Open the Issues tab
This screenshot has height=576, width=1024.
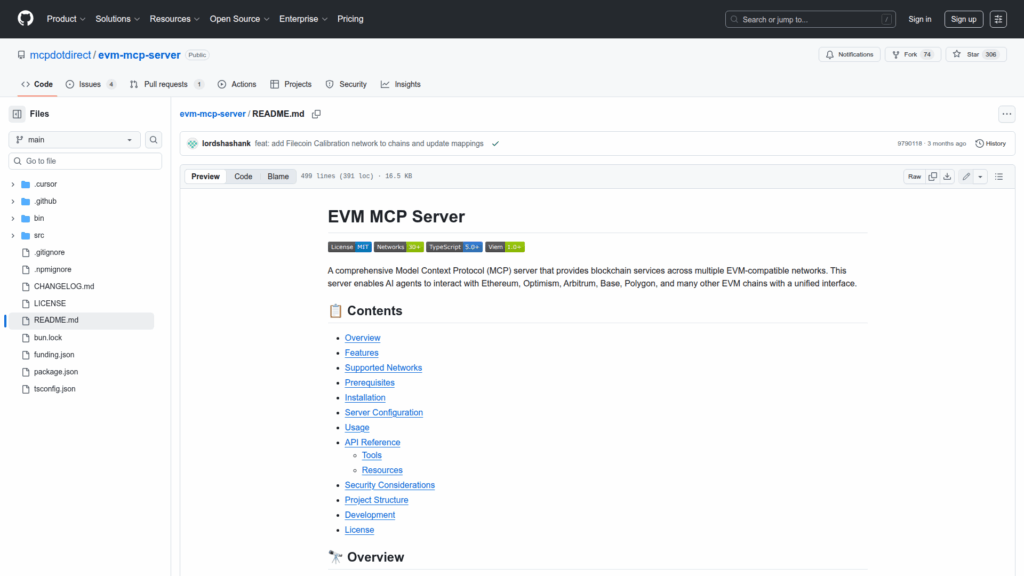pos(90,84)
